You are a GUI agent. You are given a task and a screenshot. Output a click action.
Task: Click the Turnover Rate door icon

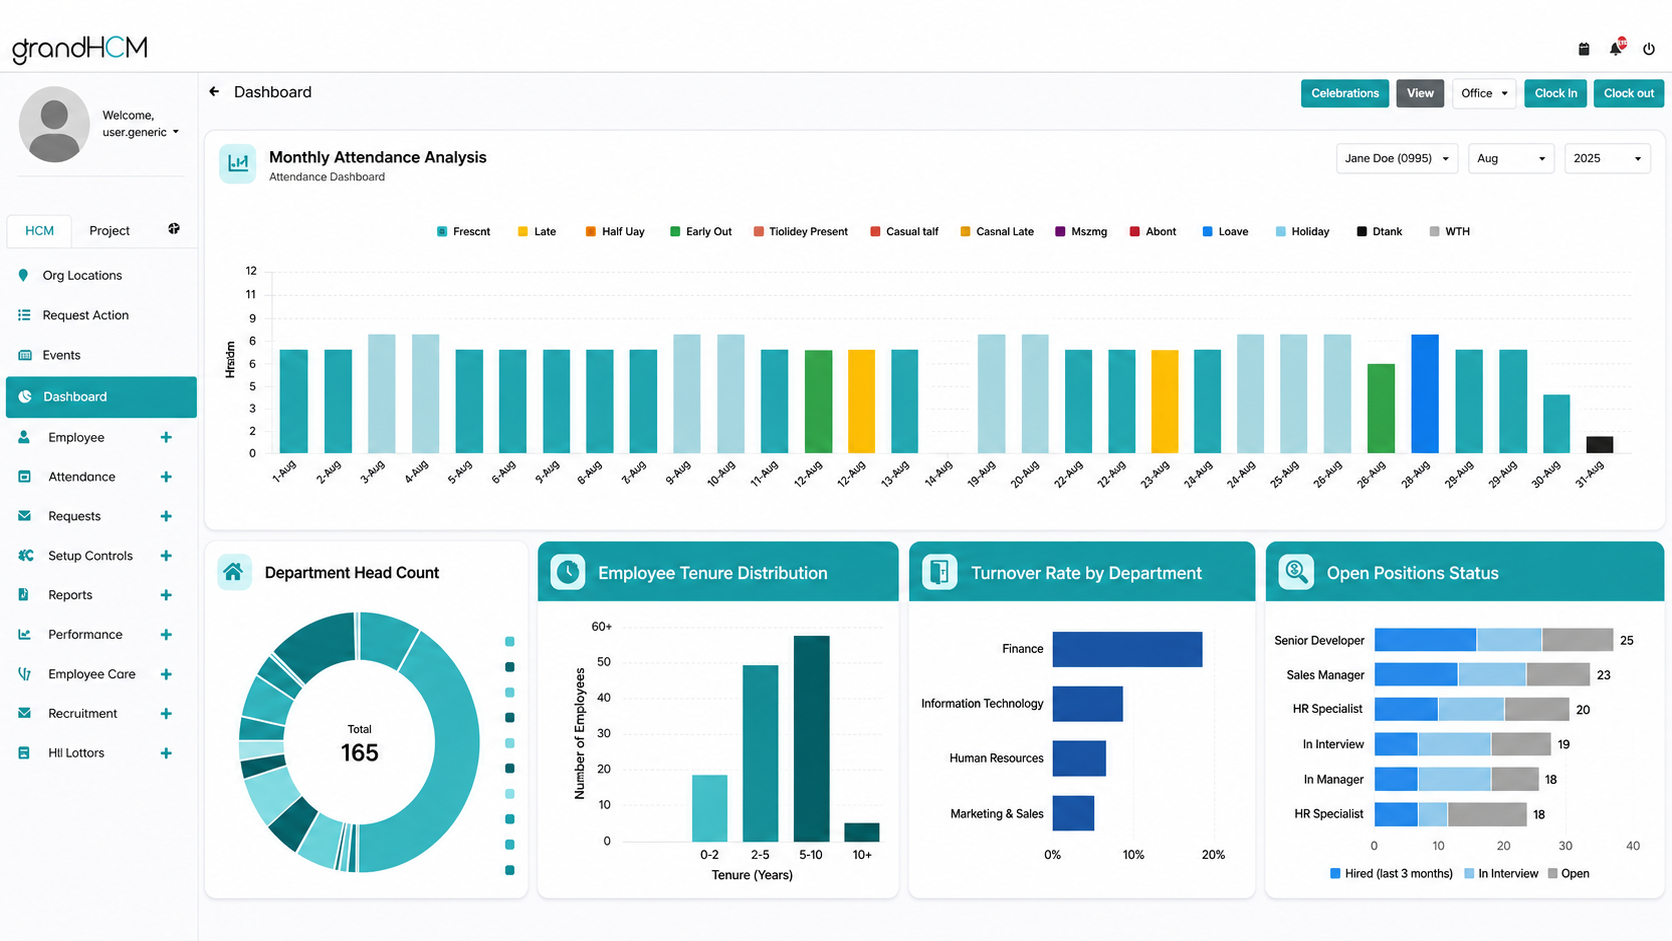[939, 572]
